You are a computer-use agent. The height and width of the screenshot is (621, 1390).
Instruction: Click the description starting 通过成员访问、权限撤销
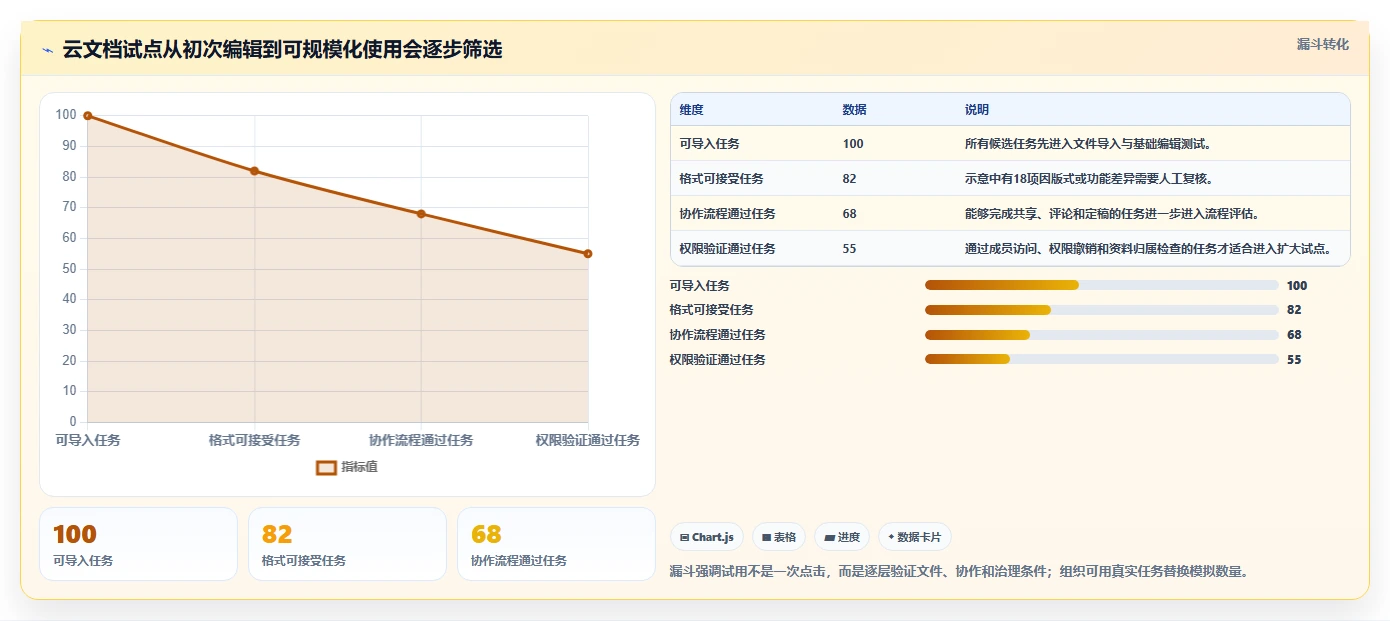click(x=1148, y=249)
